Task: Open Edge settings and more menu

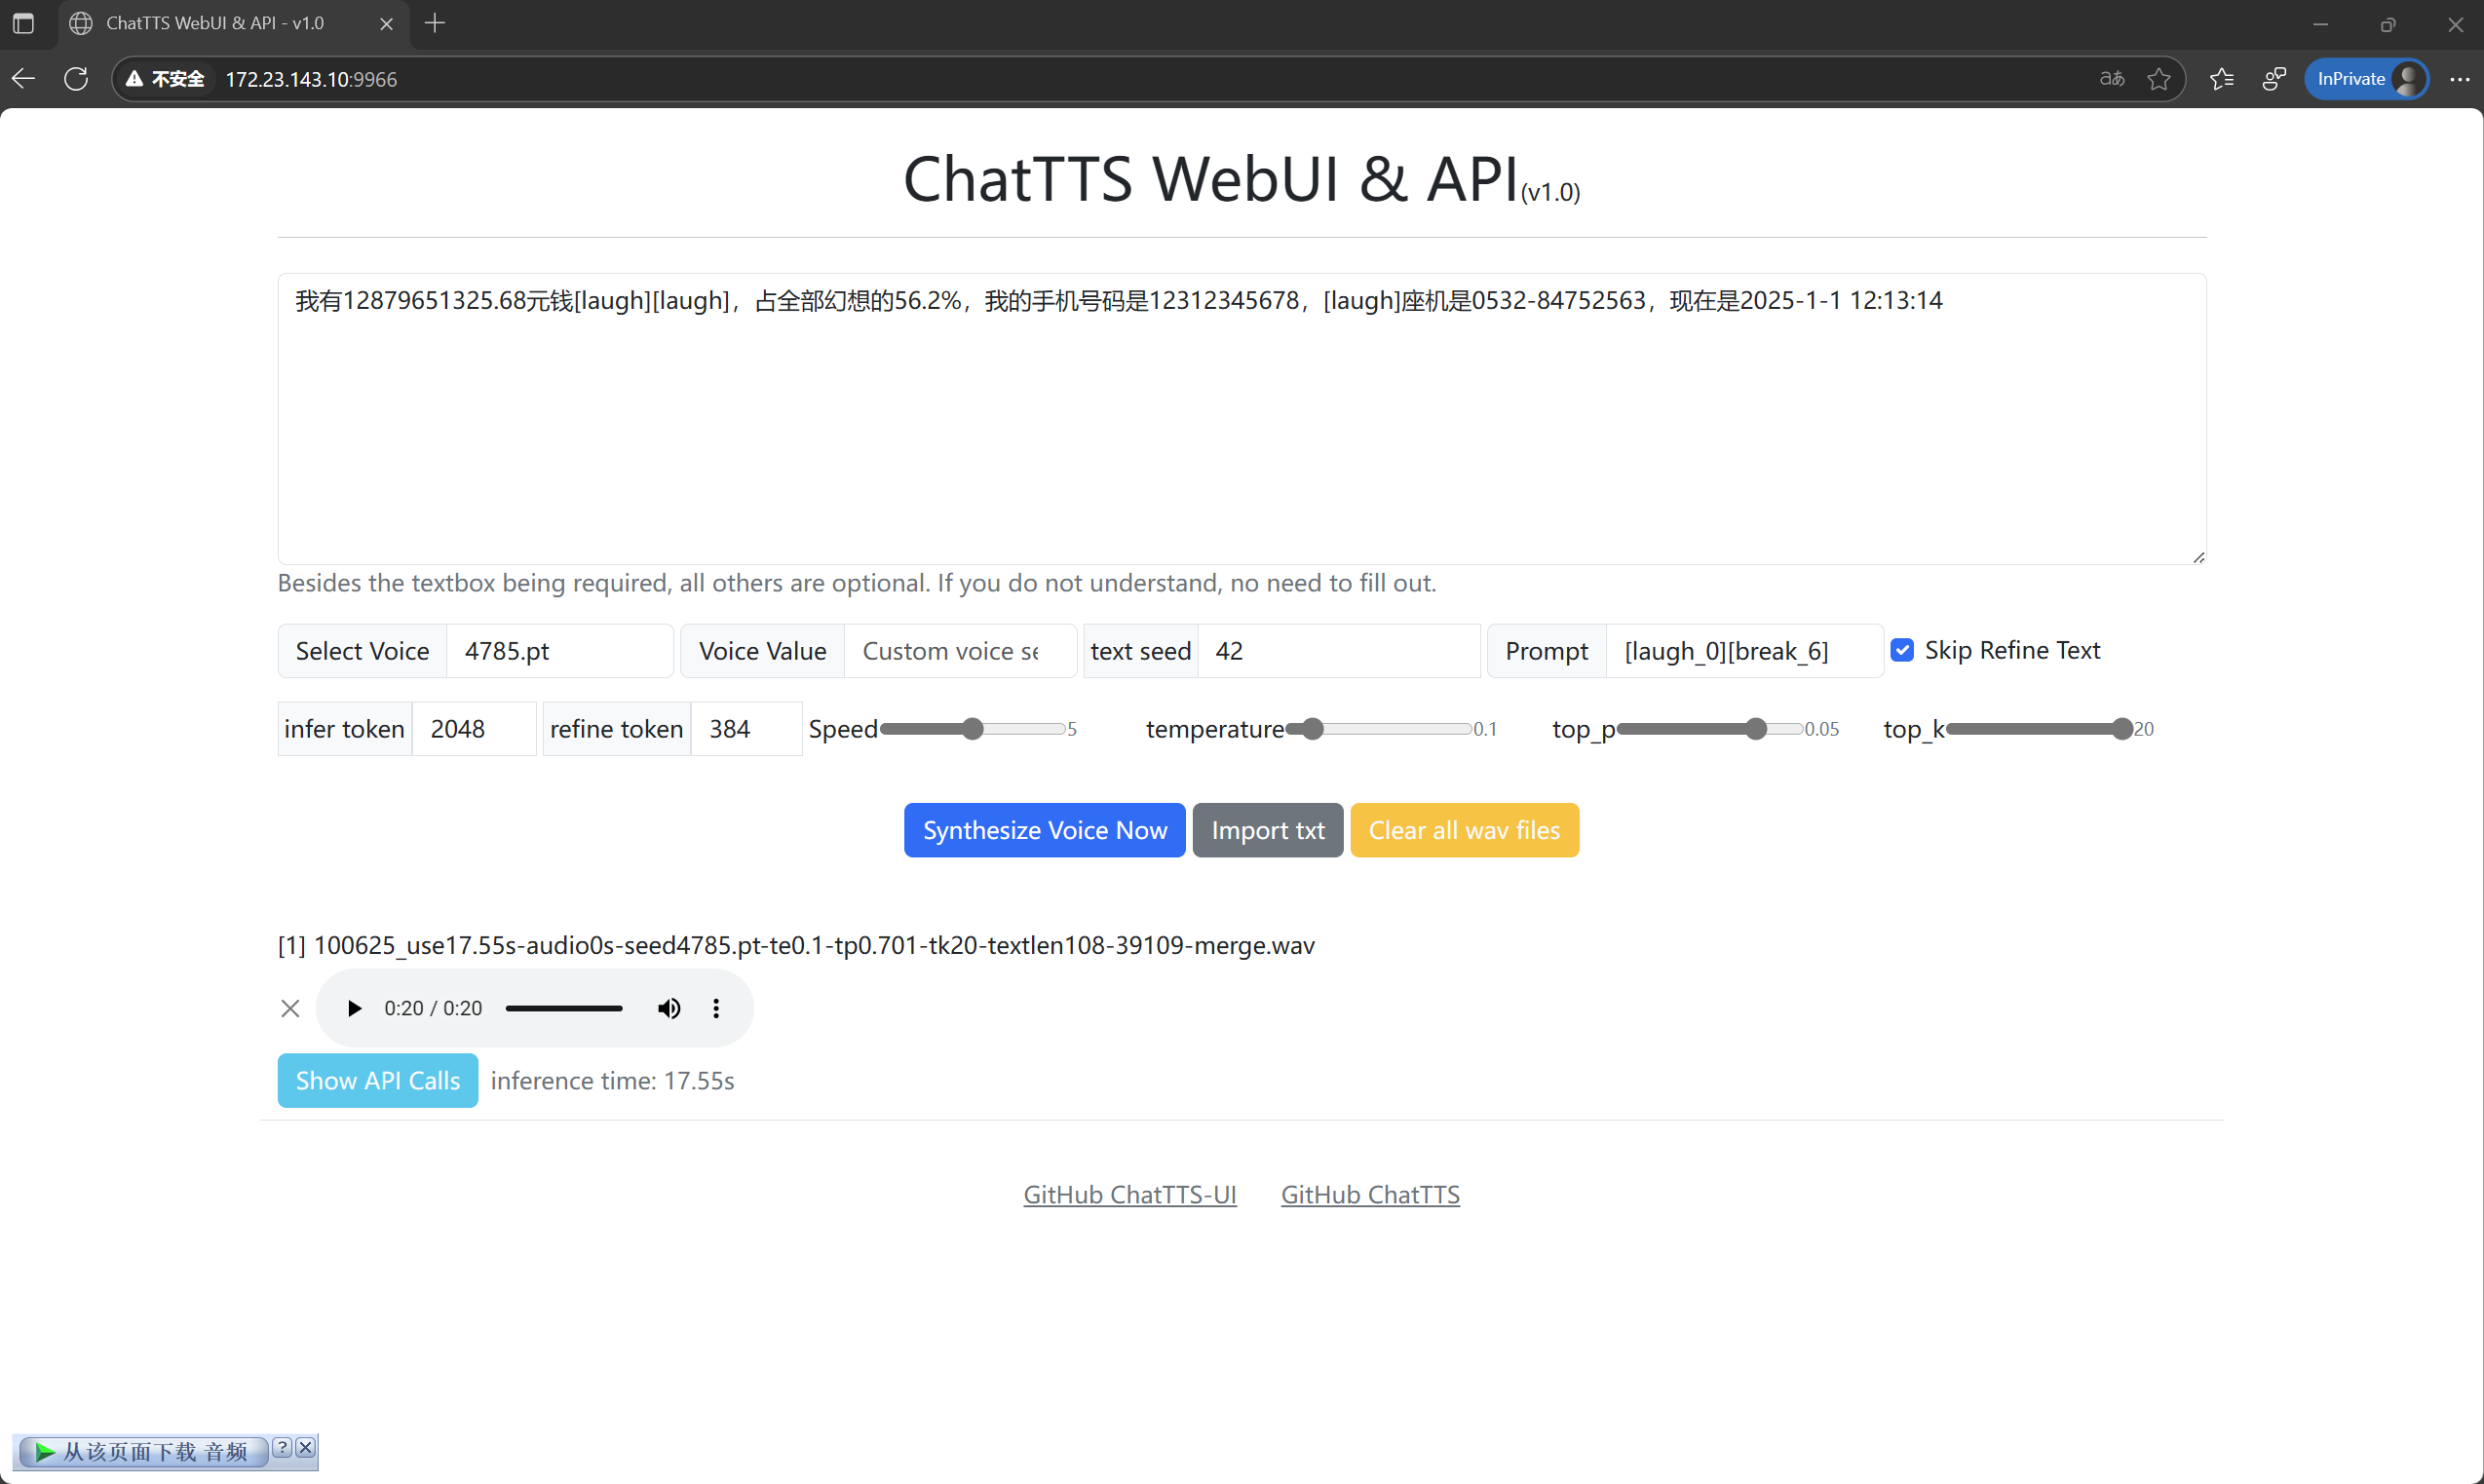Action: tap(2459, 79)
